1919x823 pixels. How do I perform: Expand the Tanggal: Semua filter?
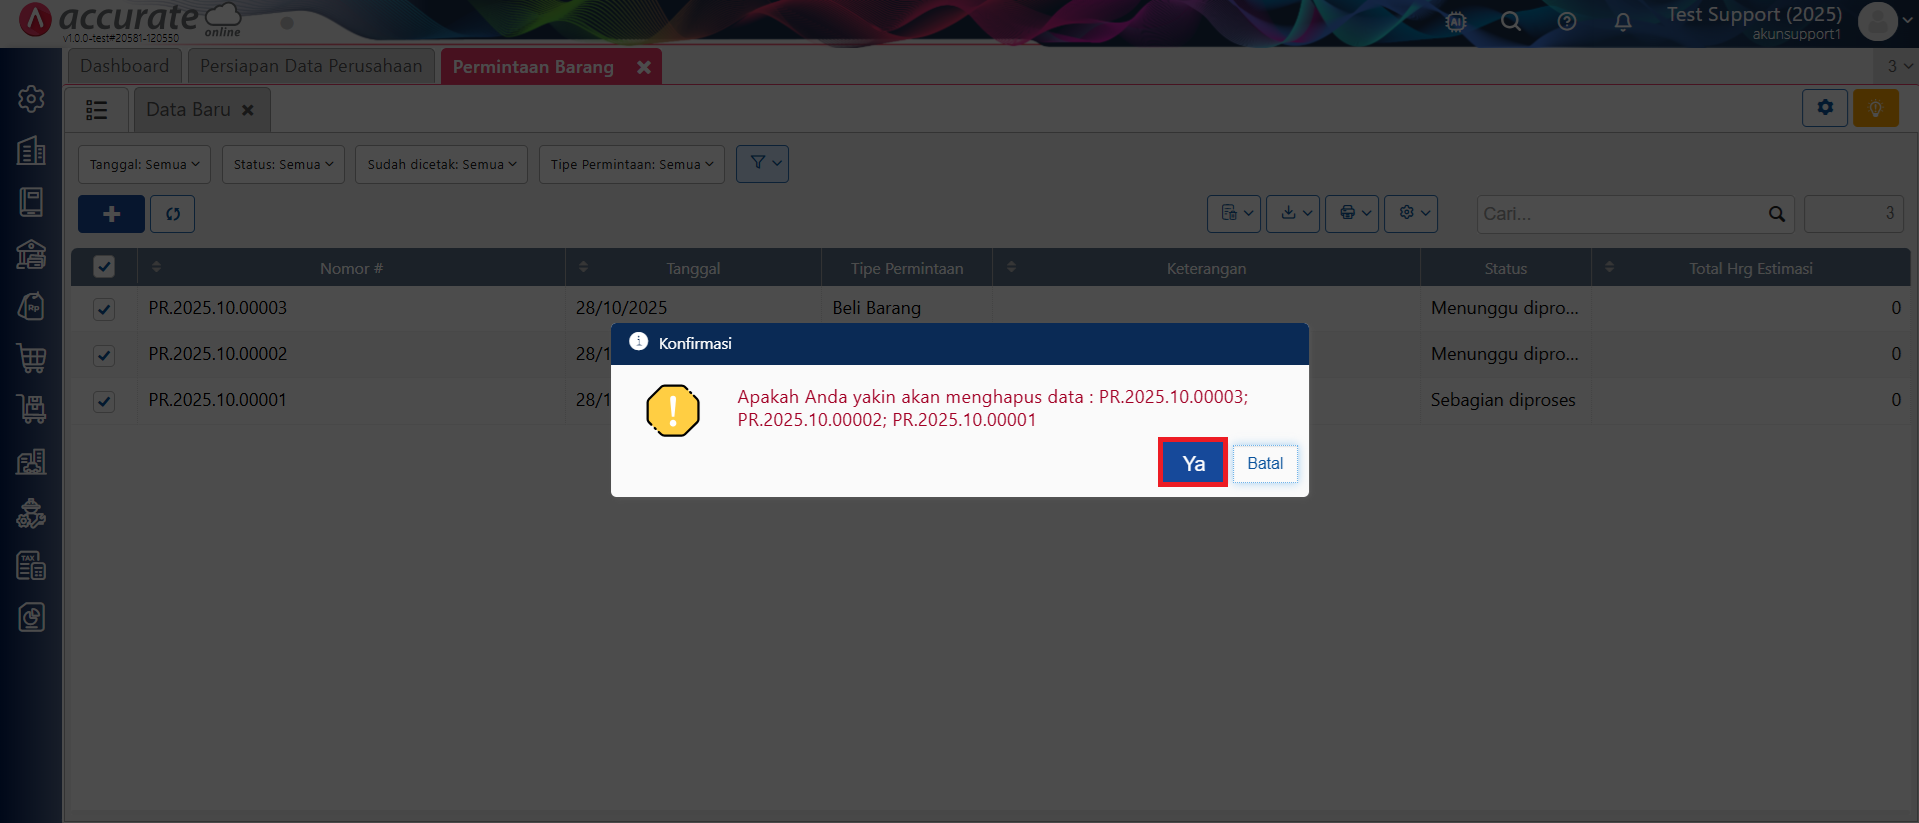coord(144,165)
